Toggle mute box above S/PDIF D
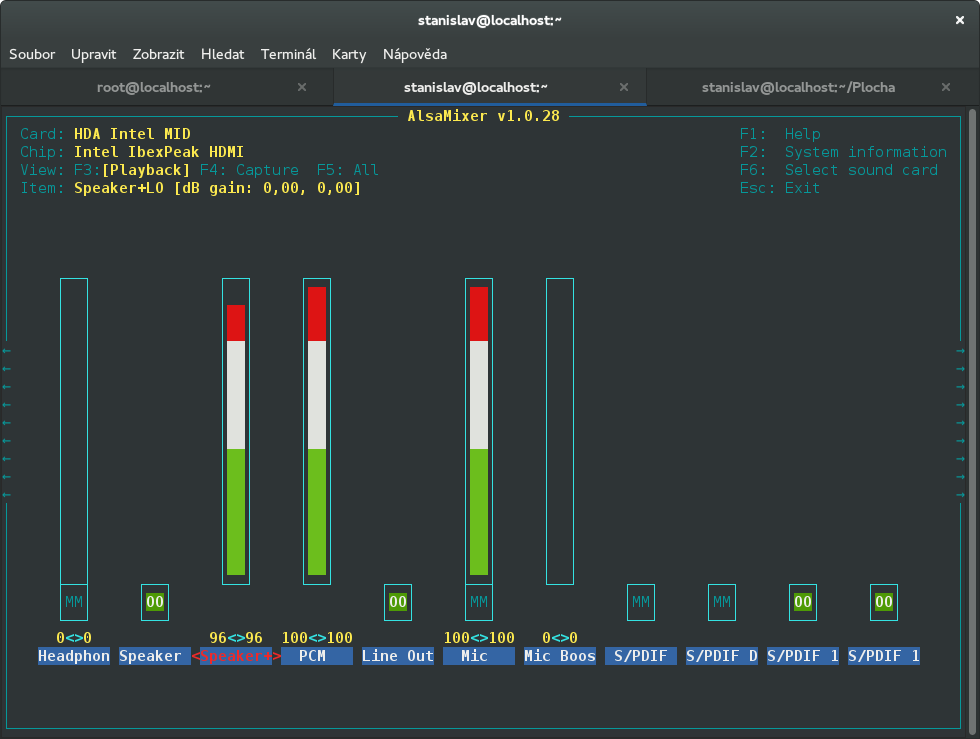This screenshot has height=739, width=980. pos(722,602)
